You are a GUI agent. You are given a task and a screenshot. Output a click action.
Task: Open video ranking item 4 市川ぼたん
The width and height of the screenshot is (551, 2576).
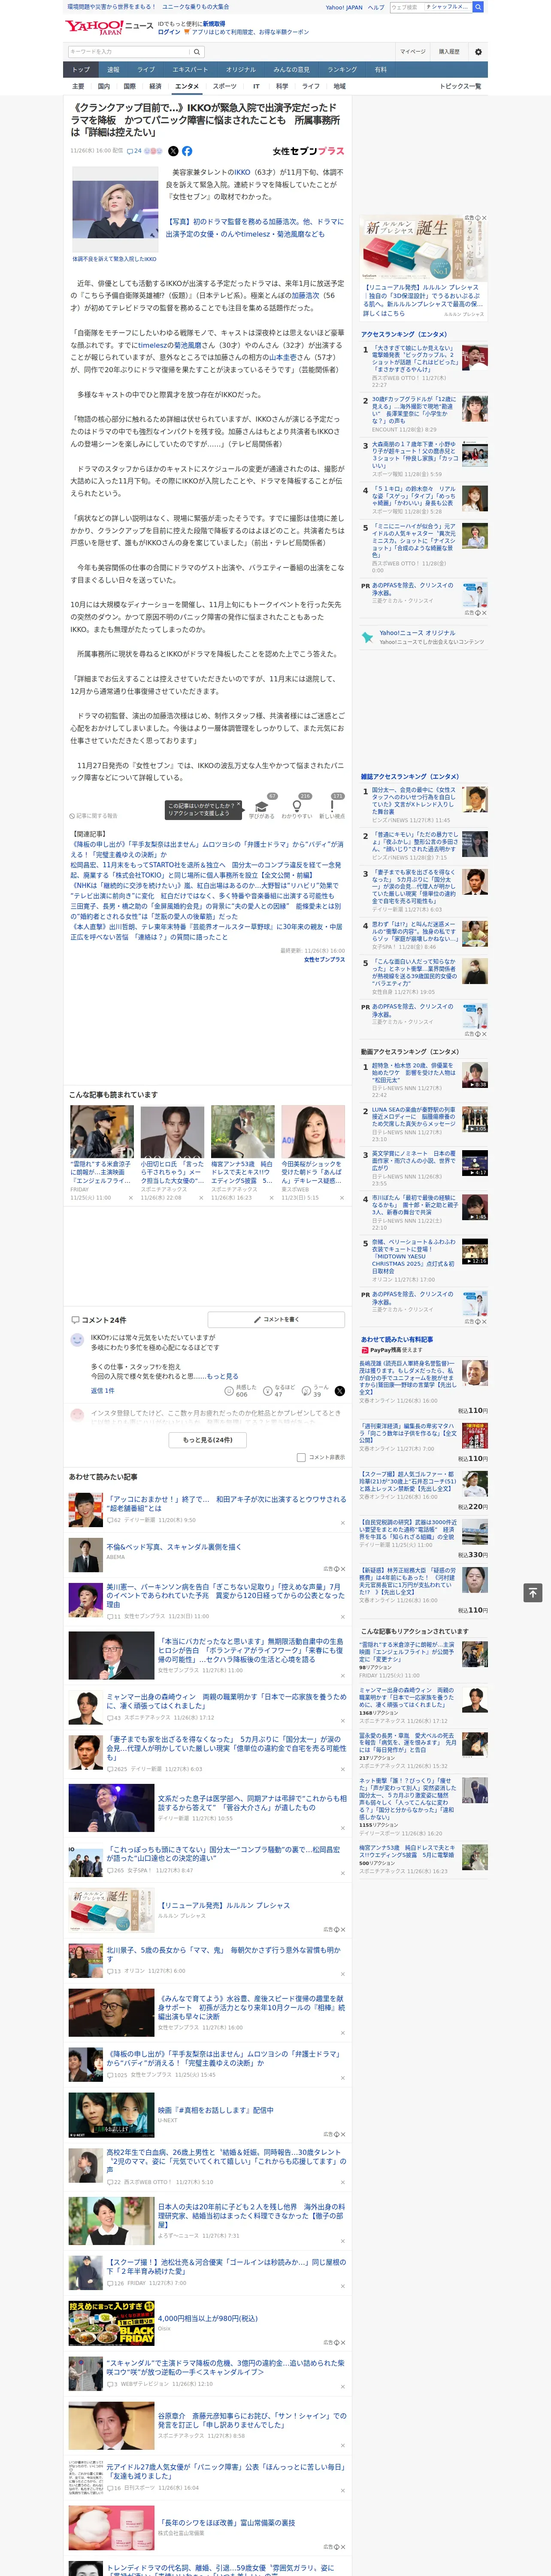[x=414, y=1206]
